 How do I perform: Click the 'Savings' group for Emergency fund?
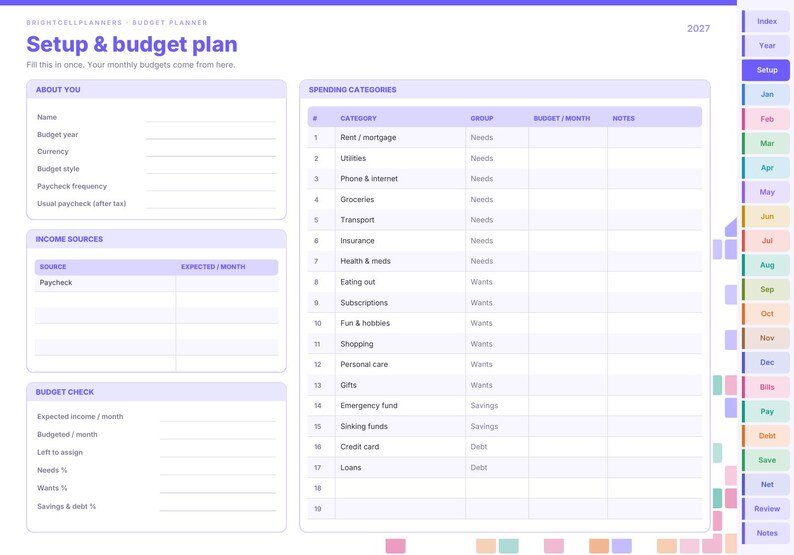(497, 406)
